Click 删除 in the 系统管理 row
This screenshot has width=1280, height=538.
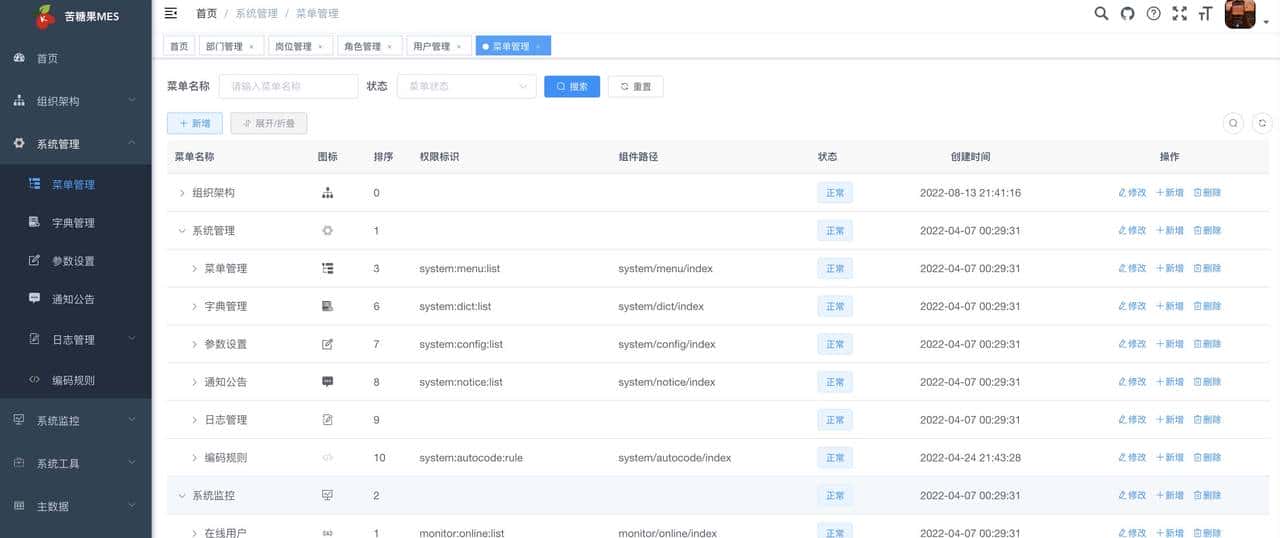pyautogui.click(x=1207, y=231)
